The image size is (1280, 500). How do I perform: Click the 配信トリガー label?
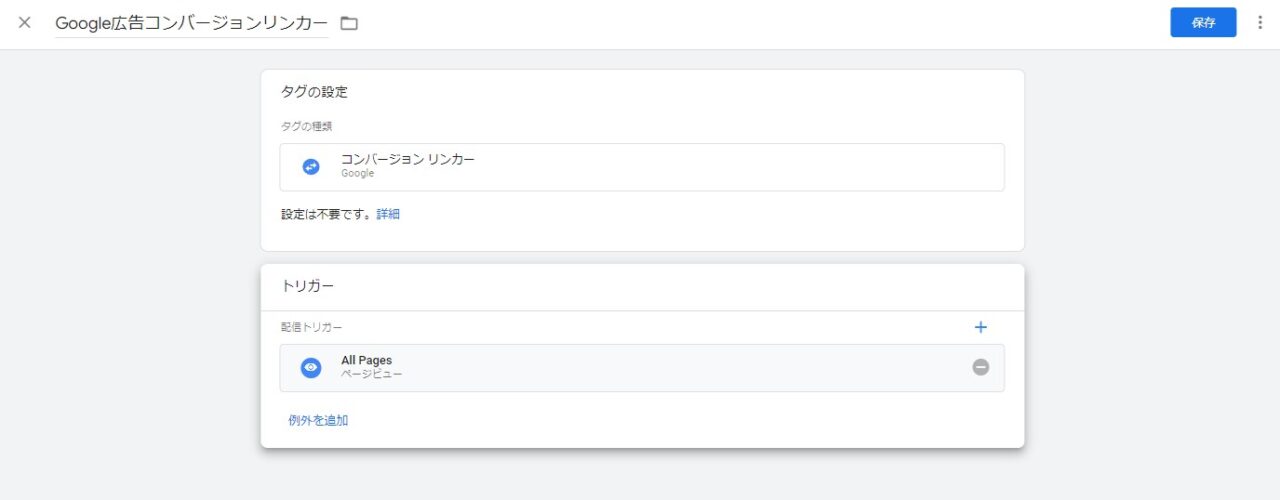tap(311, 327)
